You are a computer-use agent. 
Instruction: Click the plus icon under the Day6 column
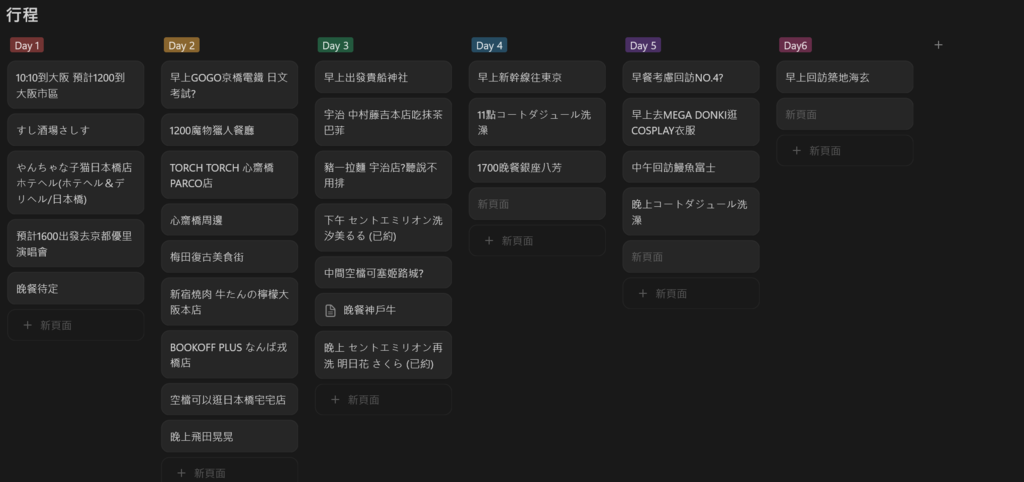click(796, 151)
